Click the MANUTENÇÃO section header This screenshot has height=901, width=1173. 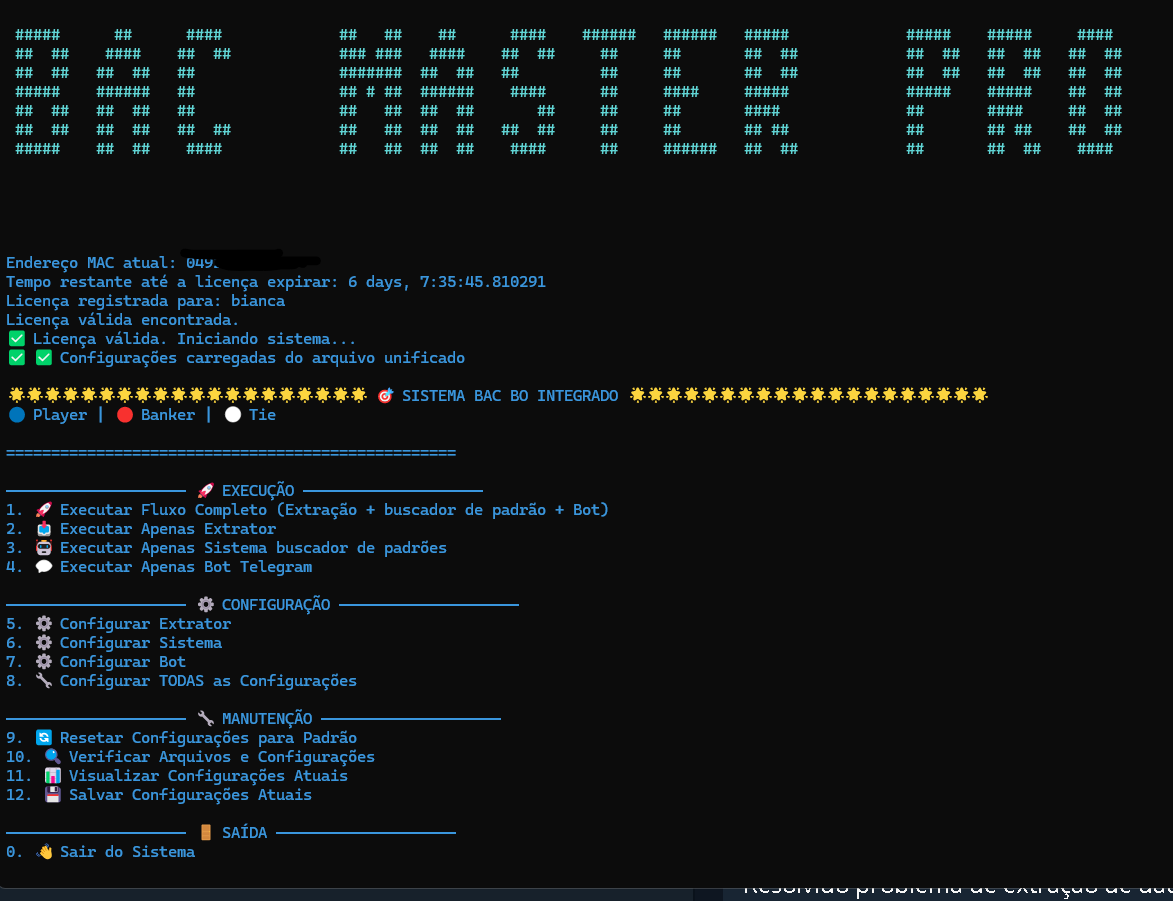[x=266, y=719]
